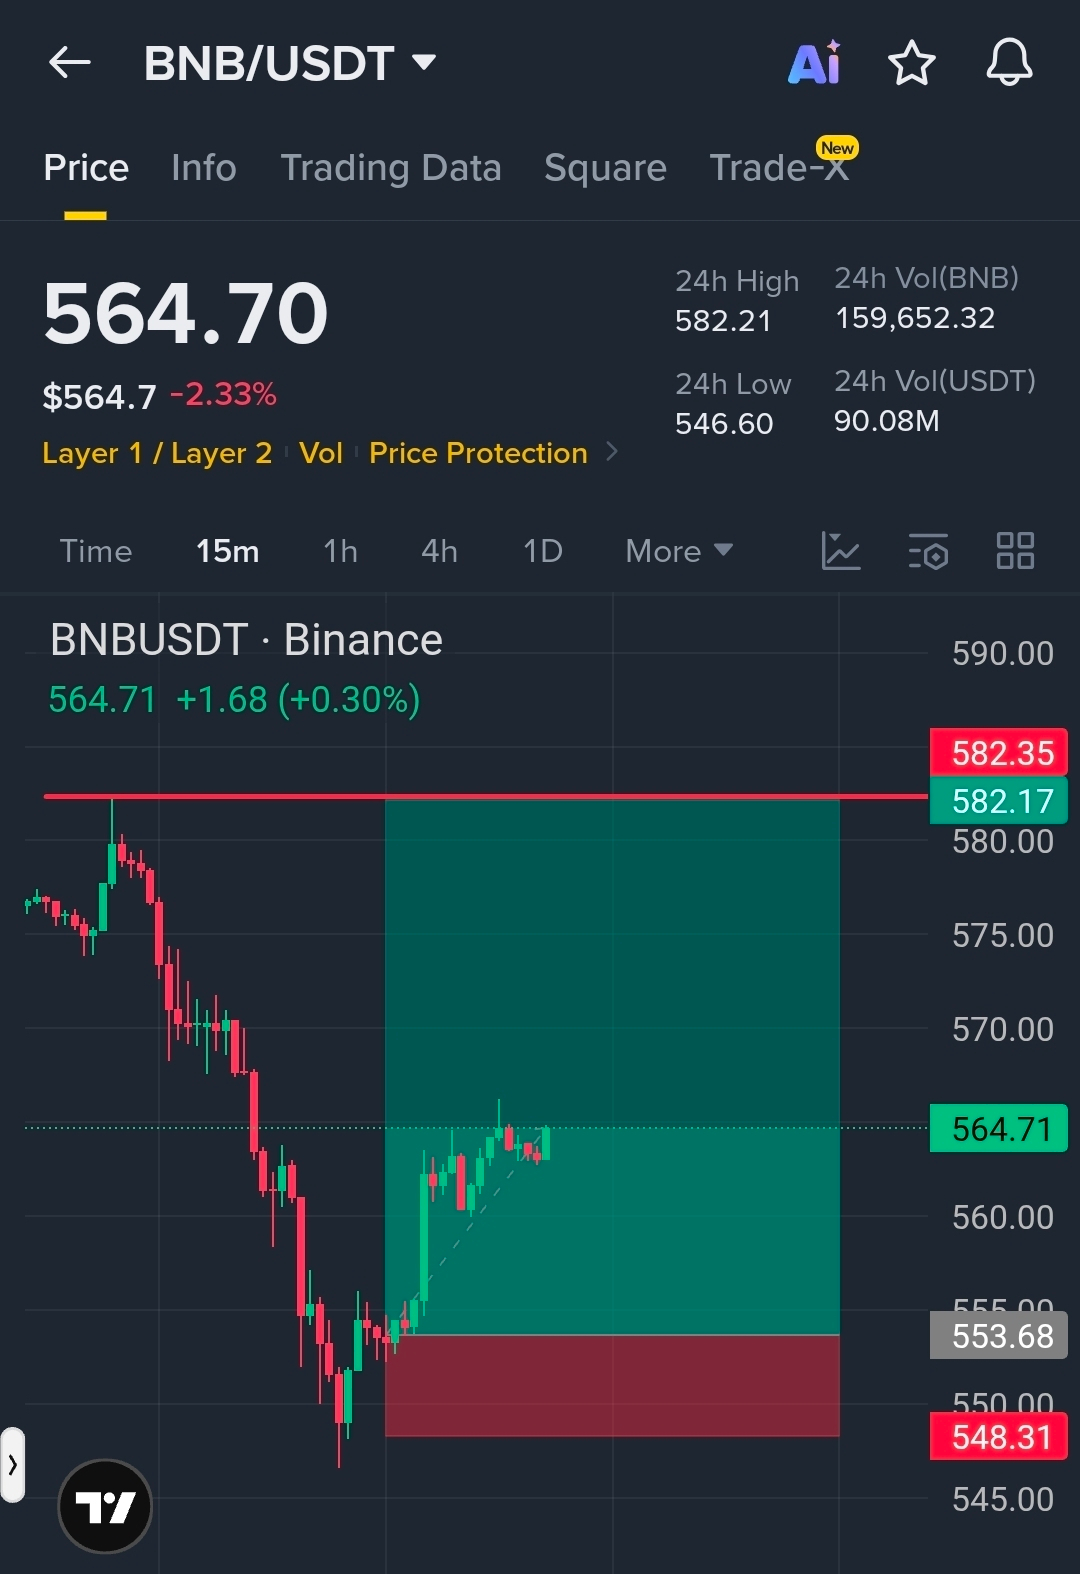This screenshot has height=1574, width=1080.
Task: Tap the 548.31 stop-loss price label
Action: (x=999, y=1437)
